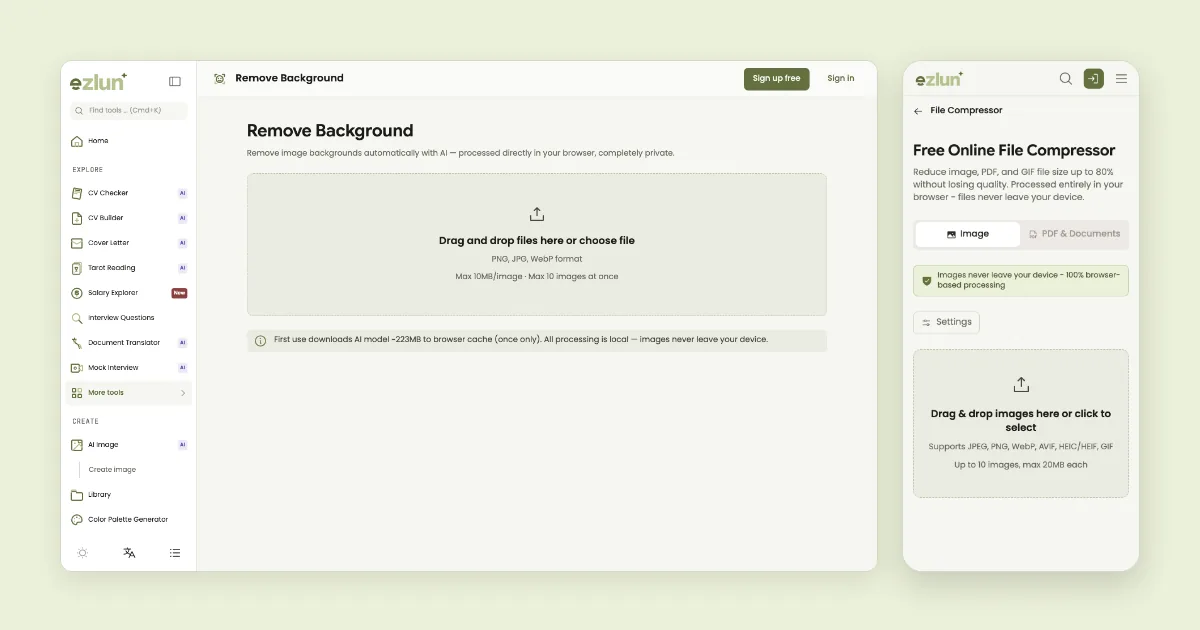
Task: Click the drag & drop images upload area
Action: point(1021,423)
